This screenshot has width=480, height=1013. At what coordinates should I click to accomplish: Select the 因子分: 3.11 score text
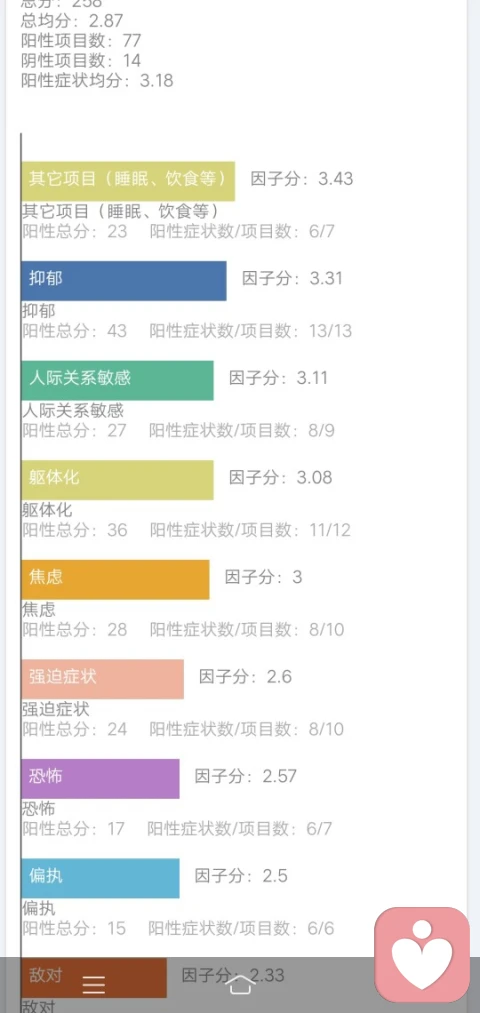pos(278,378)
